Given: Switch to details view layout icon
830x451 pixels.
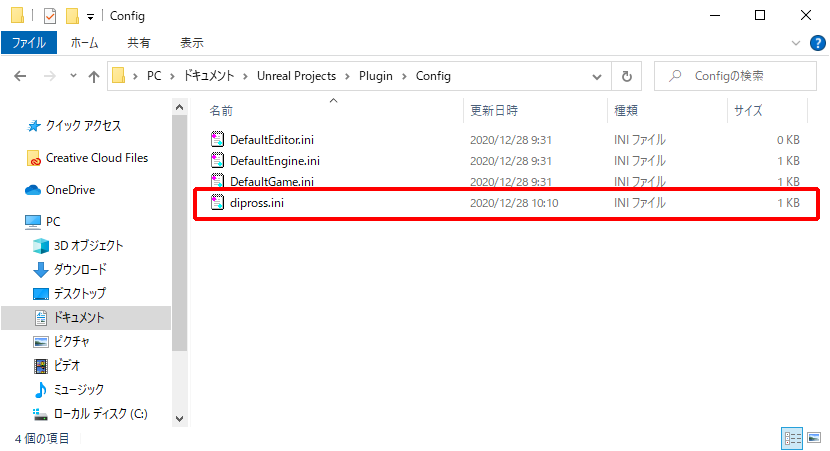Looking at the screenshot, I should tap(792, 438).
